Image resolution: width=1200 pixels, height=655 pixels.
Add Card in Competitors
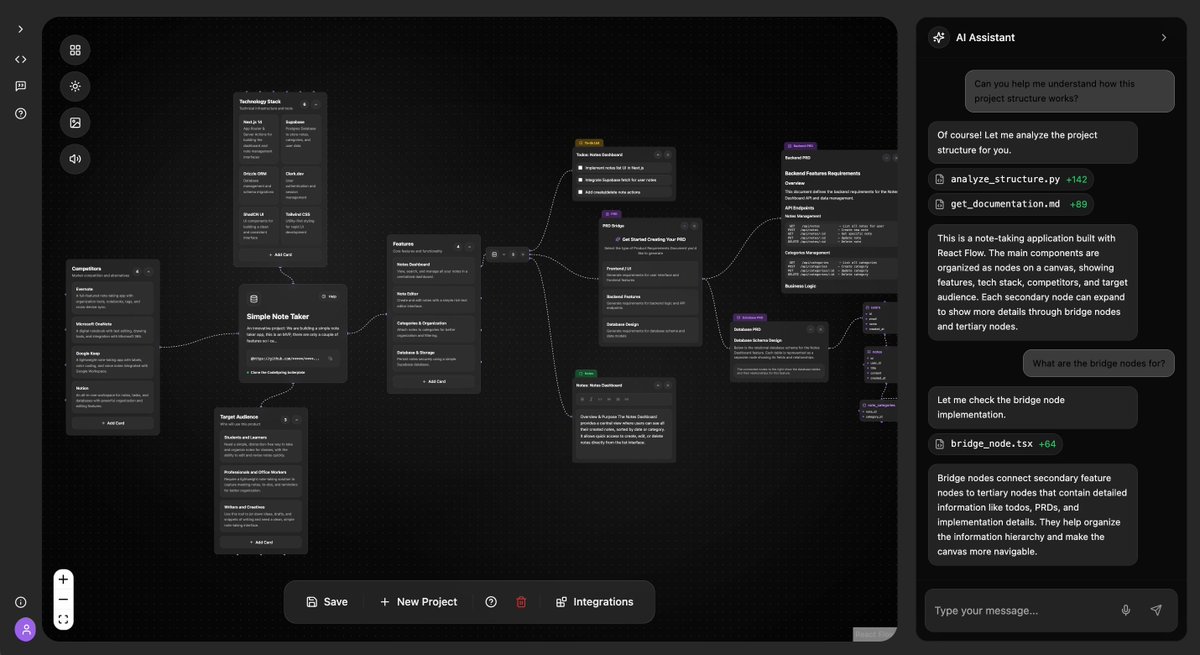(113, 423)
